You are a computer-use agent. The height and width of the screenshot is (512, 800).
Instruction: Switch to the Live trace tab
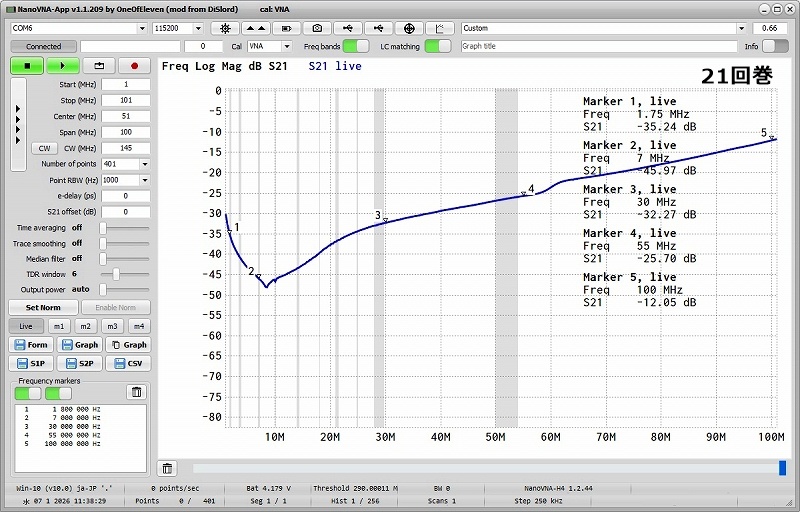click(x=26, y=326)
